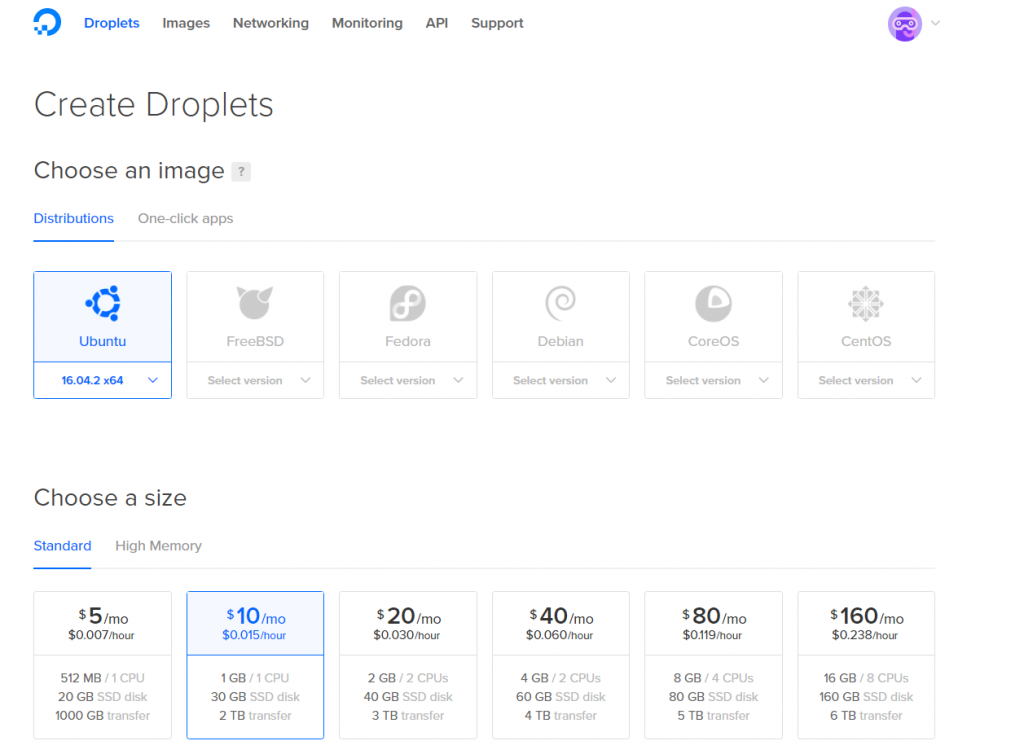Click the help question mark next to Choose an image
The width and height of the screenshot is (1024, 754).
[241, 172]
